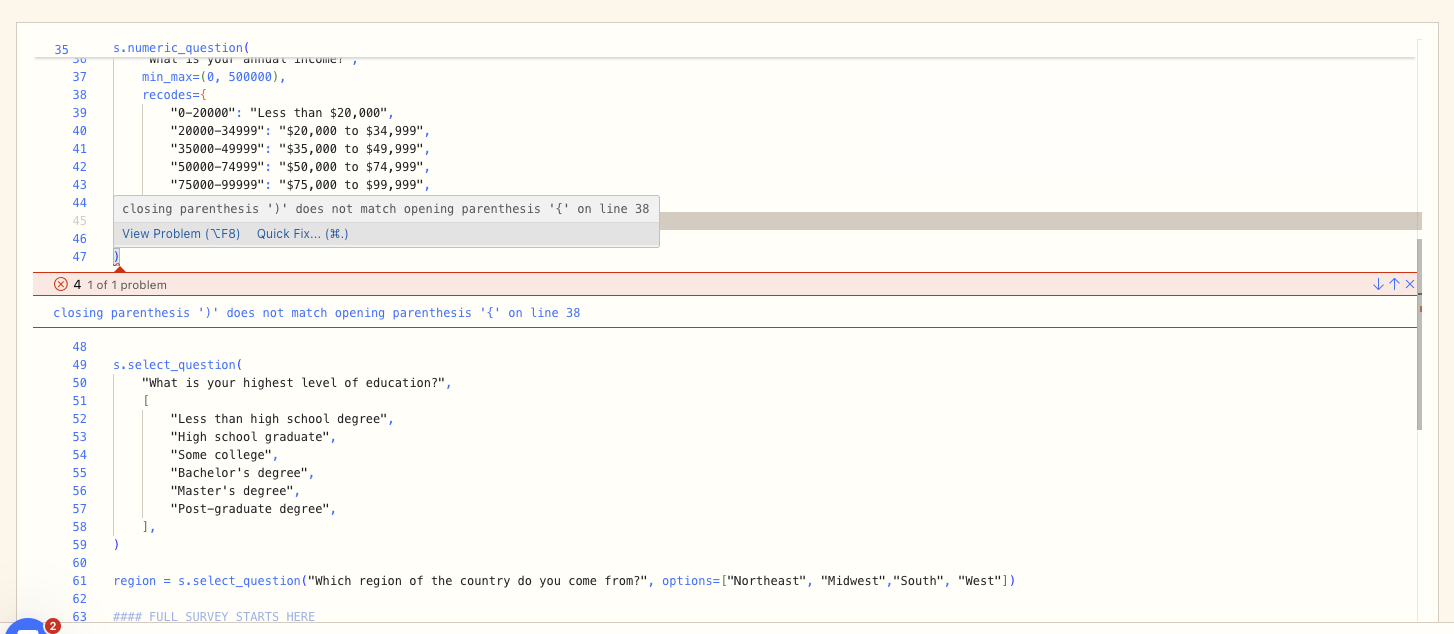Image resolution: width=1454 pixels, height=634 pixels.
Task: Click line number 49 in the gutter
Action: [x=79, y=365]
